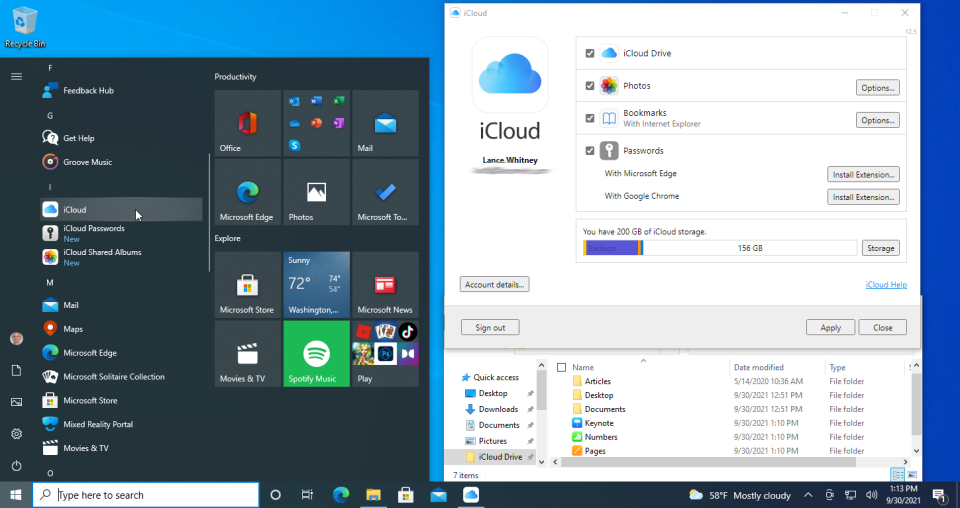Click in the taskbar search box
This screenshot has width=960, height=508.
146,495
